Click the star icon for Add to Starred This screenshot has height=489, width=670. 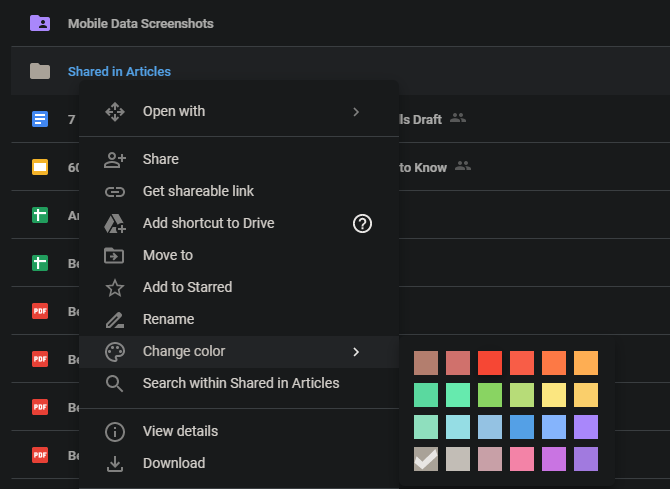115,287
